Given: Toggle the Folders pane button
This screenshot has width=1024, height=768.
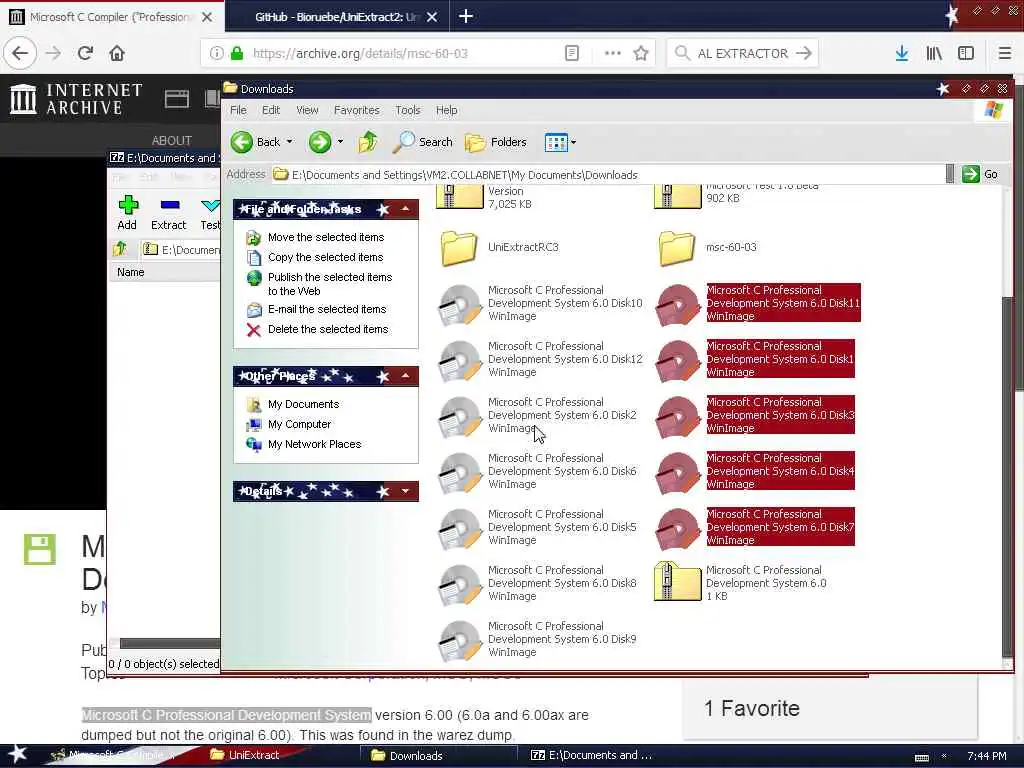Looking at the screenshot, I should 496,142.
